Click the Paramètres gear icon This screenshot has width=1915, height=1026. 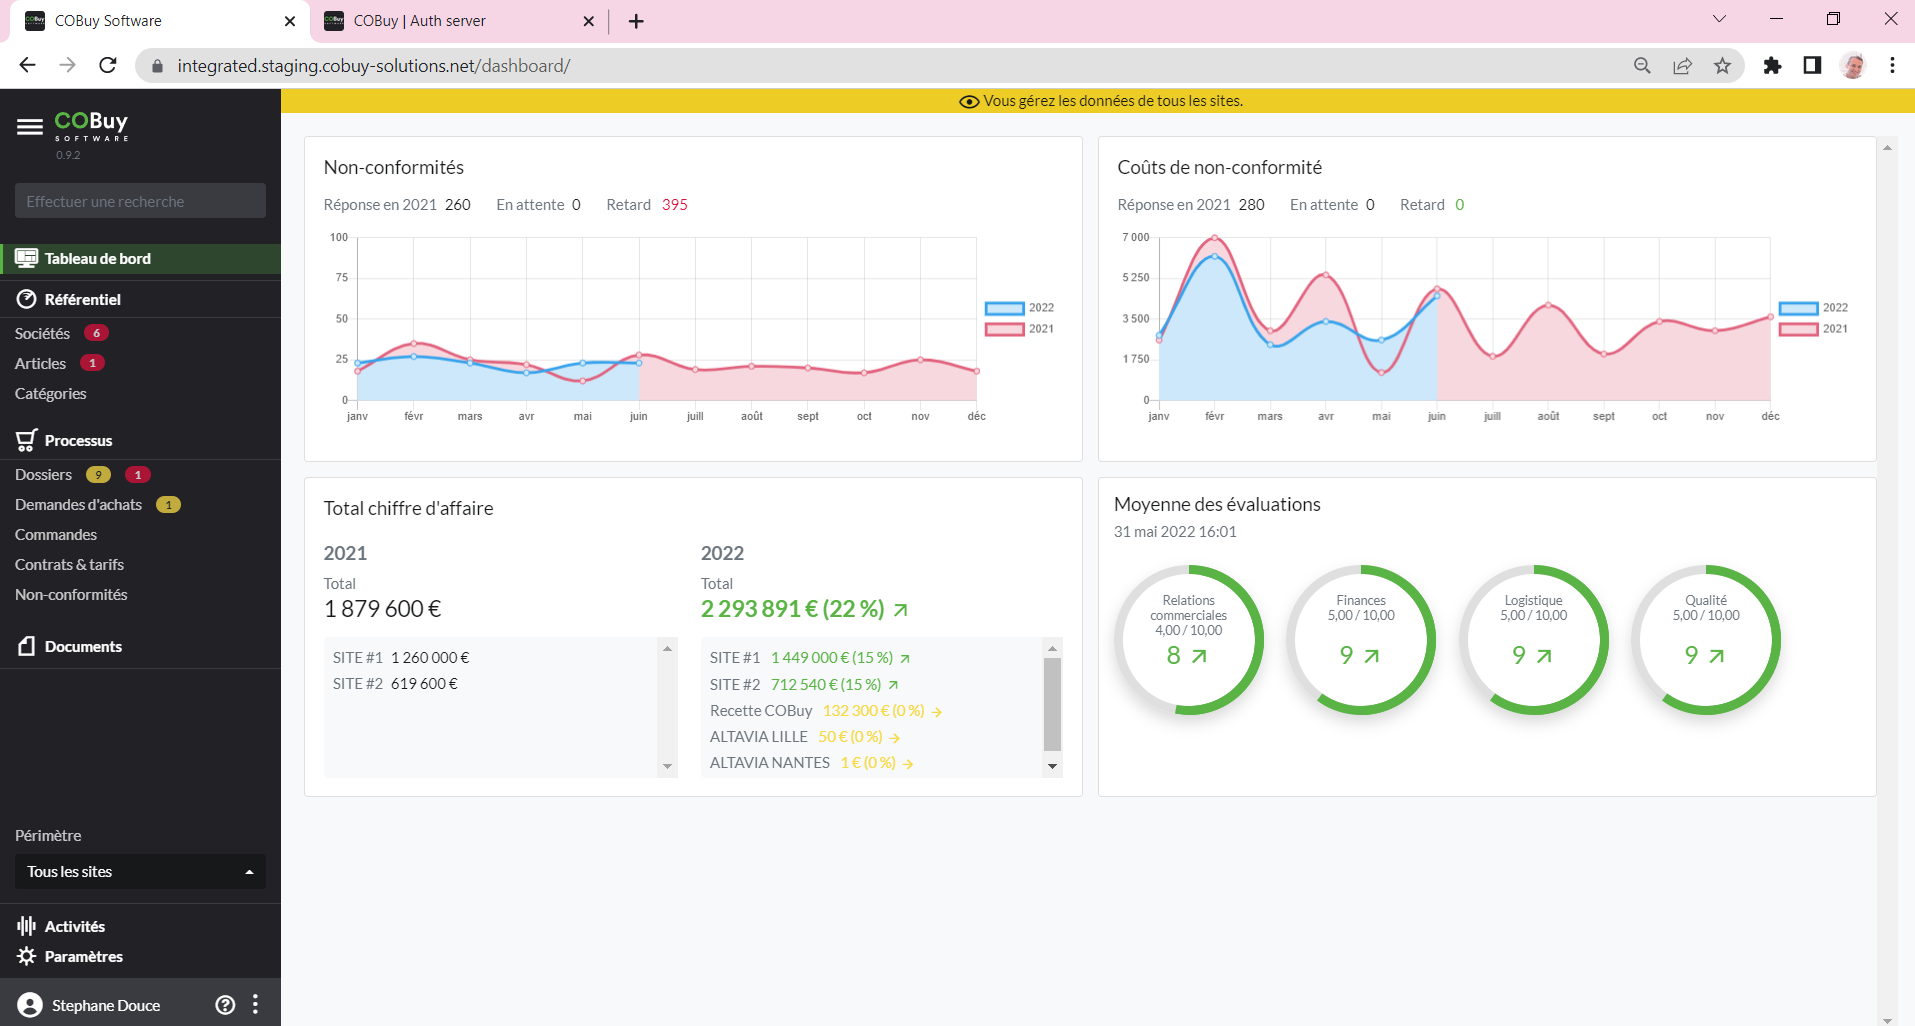27,957
